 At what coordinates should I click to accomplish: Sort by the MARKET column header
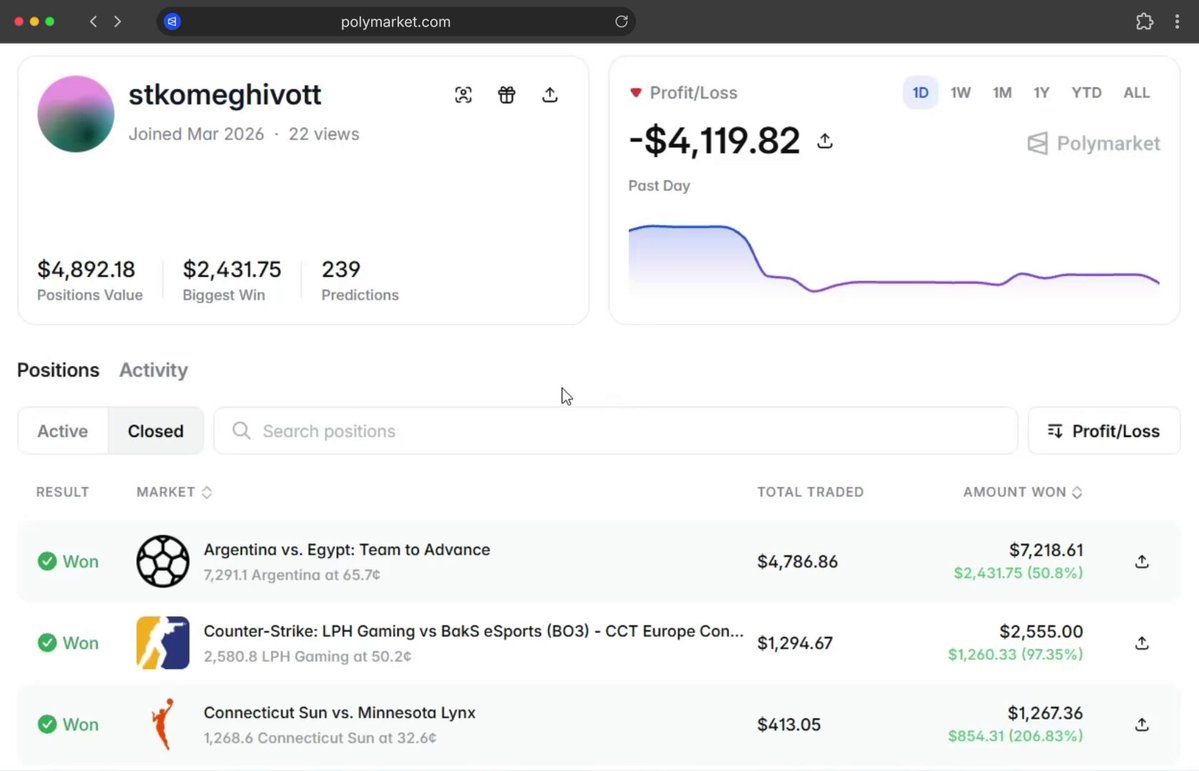(x=174, y=492)
